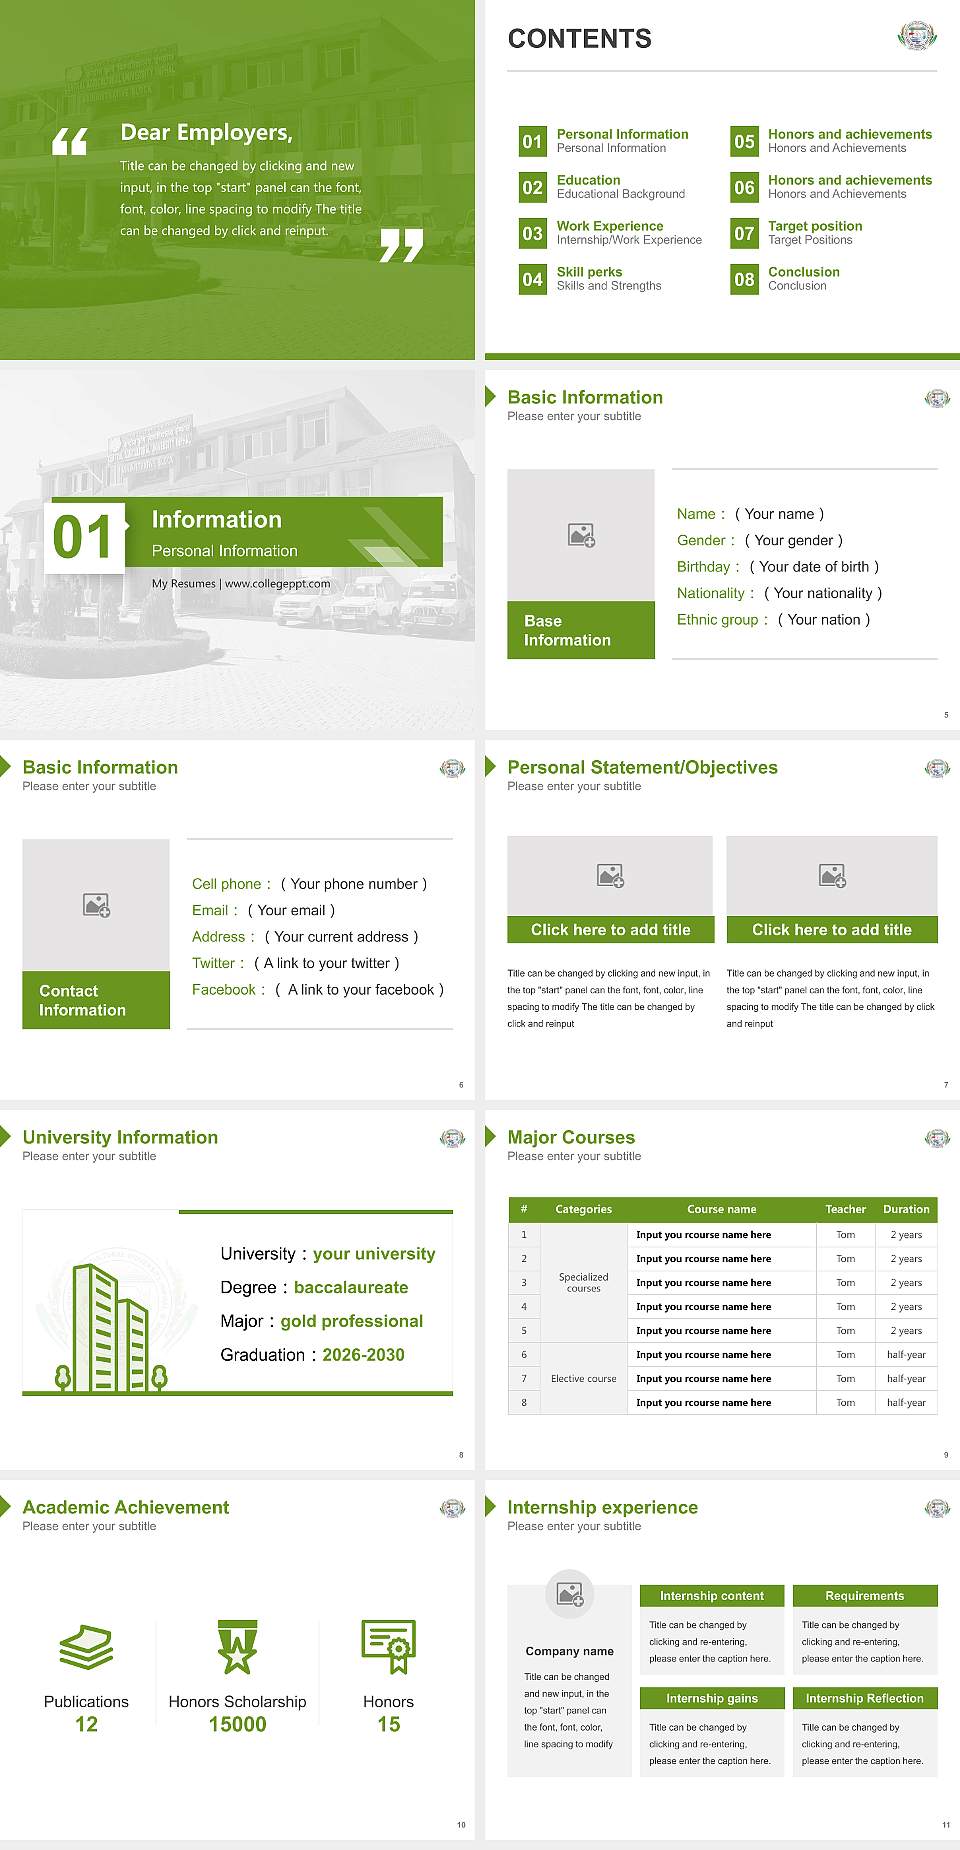Click the 'Duration' table header

(x=906, y=1209)
